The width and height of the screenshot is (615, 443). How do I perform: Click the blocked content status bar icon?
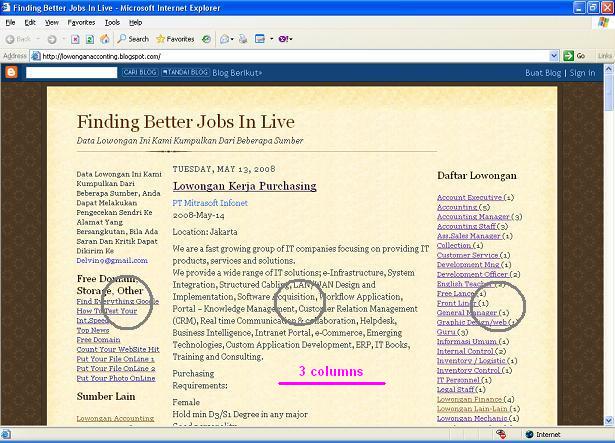[x=501, y=434]
